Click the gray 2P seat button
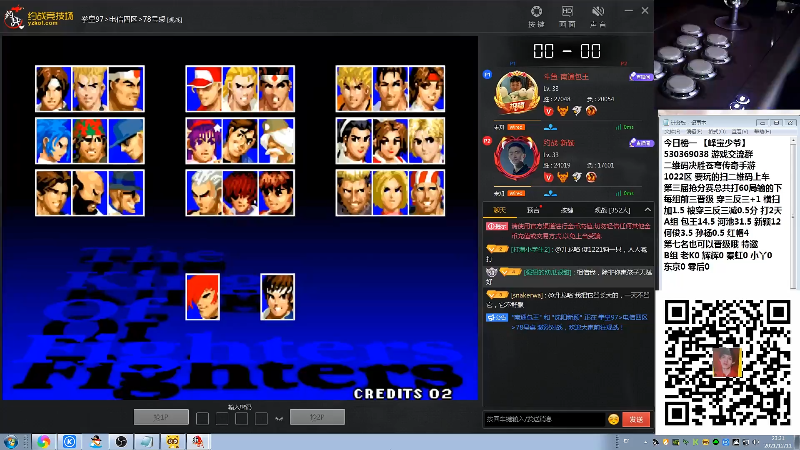The image size is (800, 450). pos(317,417)
